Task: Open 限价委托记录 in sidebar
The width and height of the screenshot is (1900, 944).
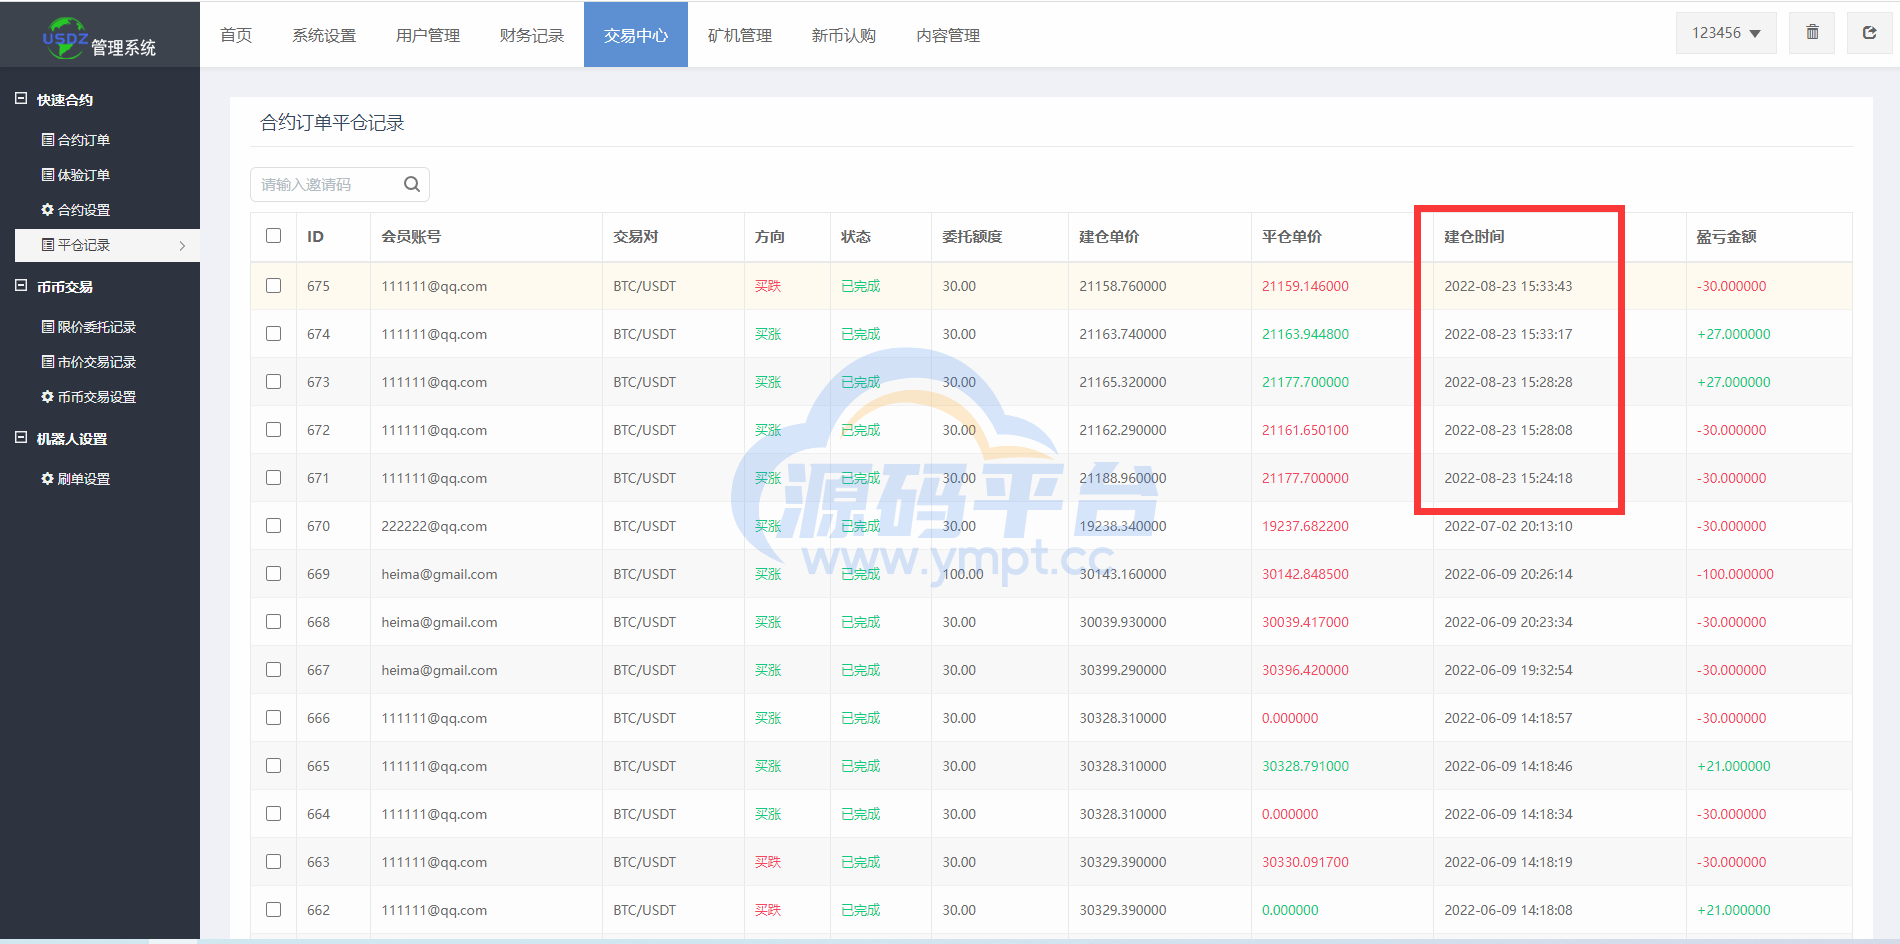Action: point(89,327)
